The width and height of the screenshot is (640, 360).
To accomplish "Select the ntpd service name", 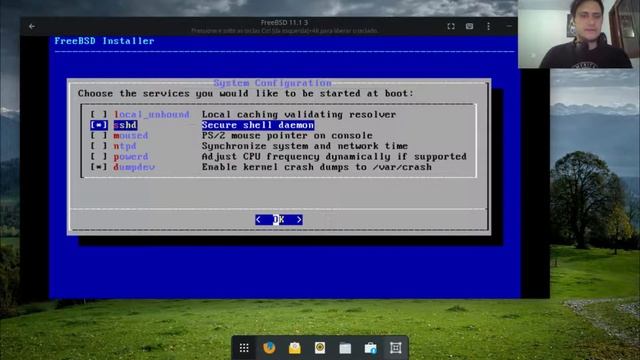I will pos(125,146).
